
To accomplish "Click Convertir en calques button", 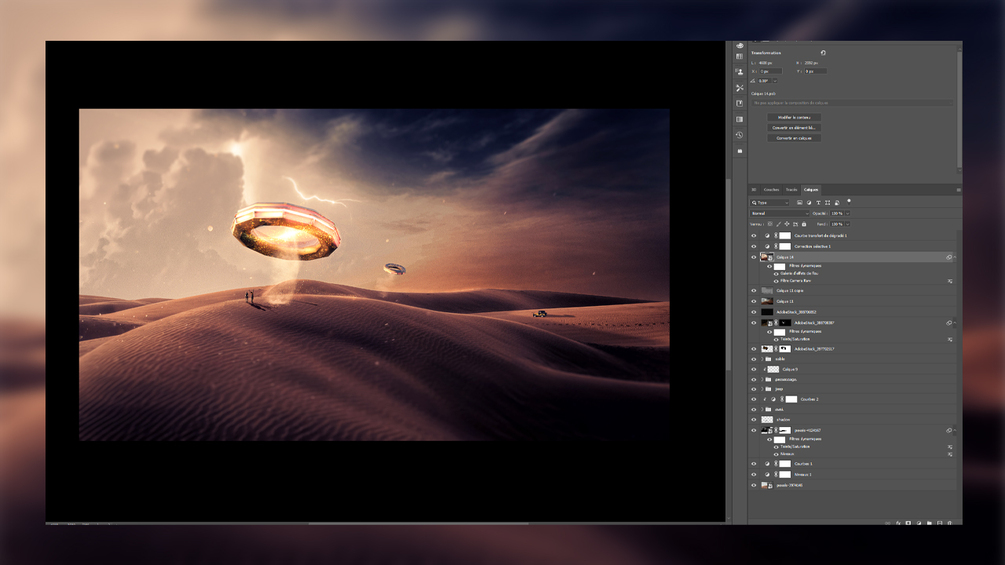I will click(794, 138).
